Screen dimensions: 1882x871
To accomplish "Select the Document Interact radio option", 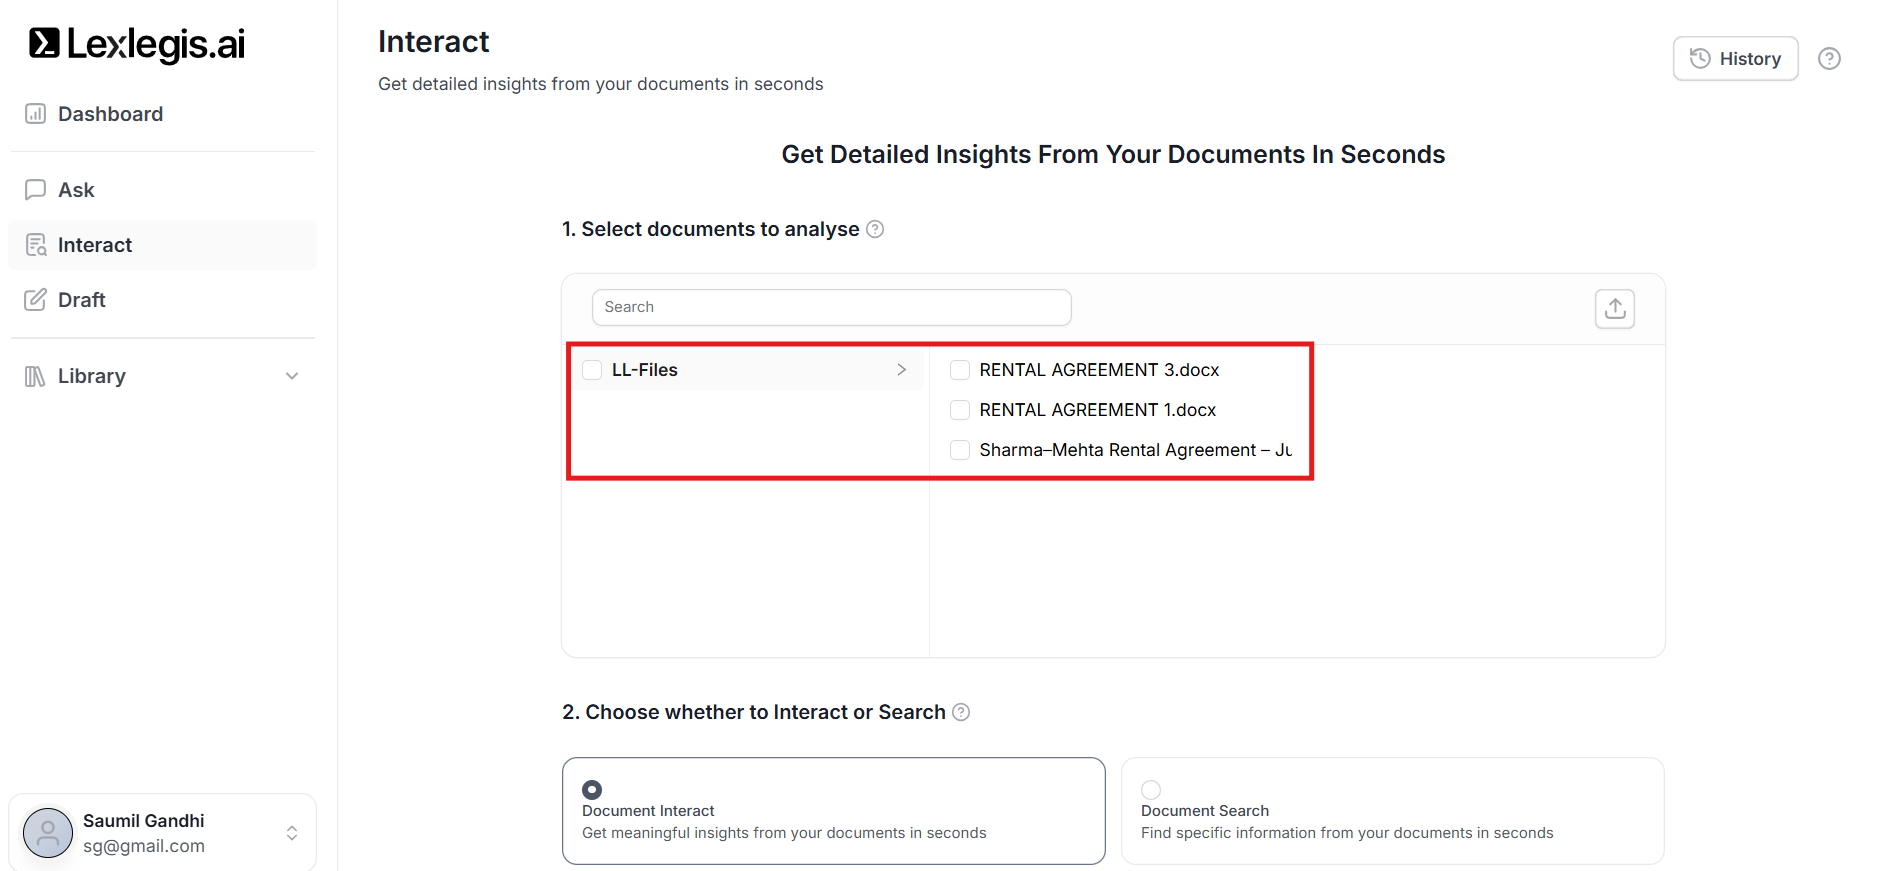I will [592, 790].
